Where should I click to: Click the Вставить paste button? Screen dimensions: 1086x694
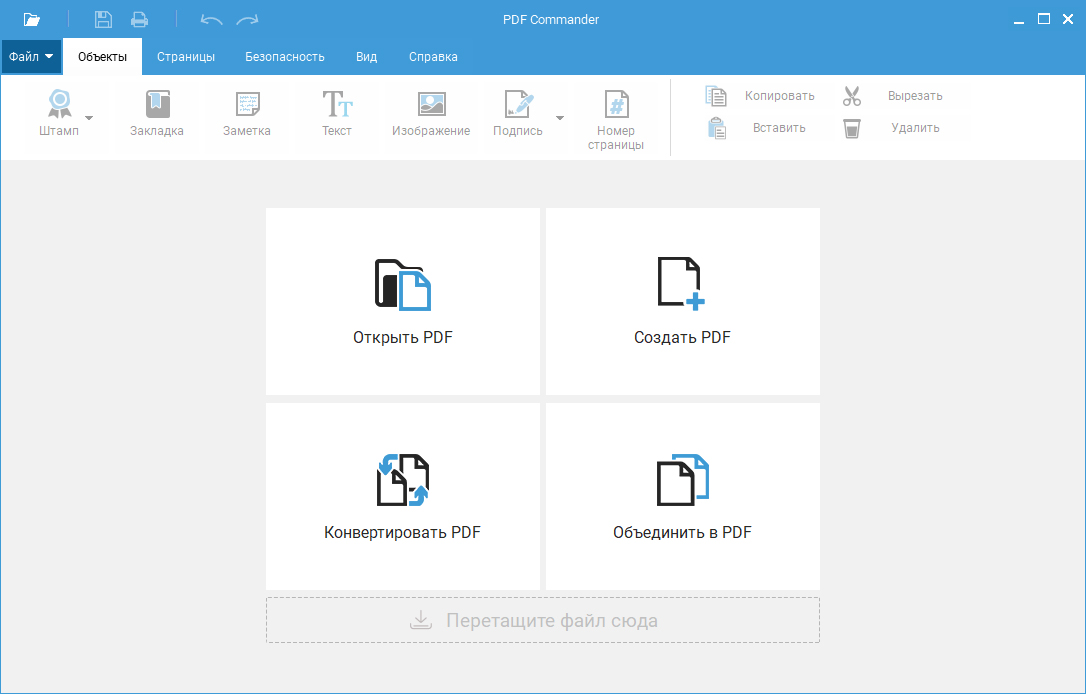(x=756, y=128)
